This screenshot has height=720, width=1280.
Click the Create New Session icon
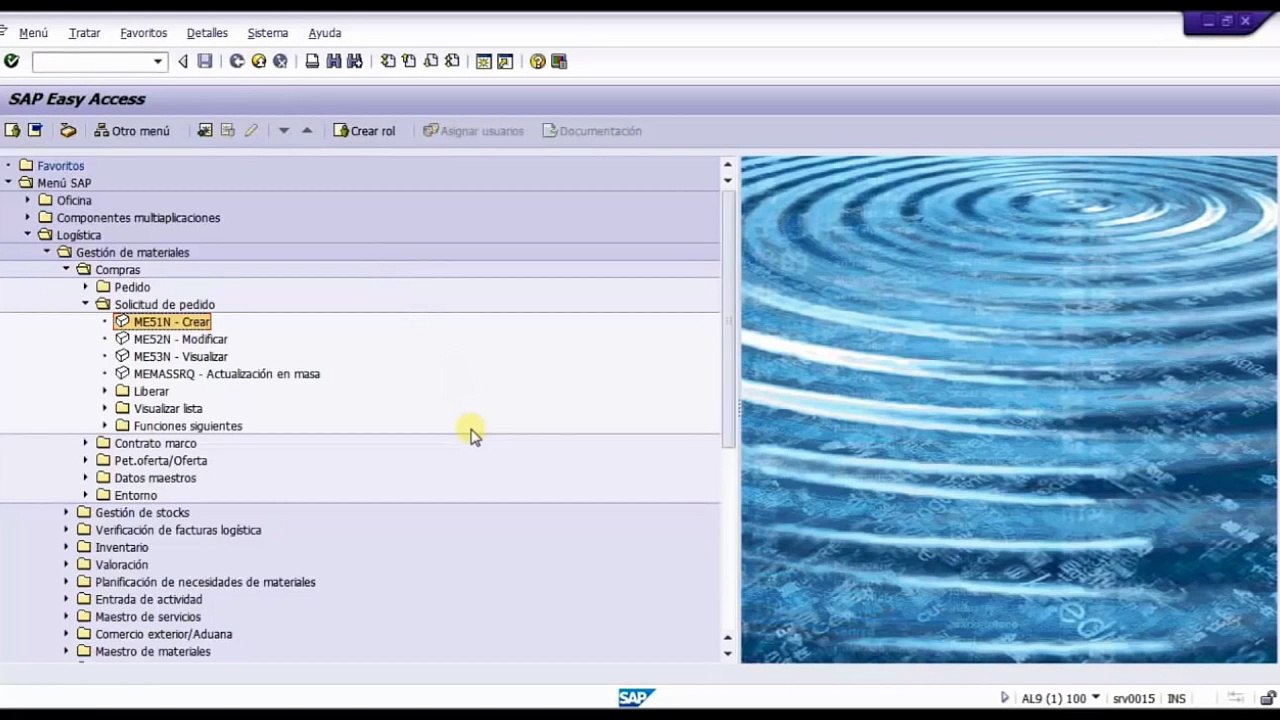coord(484,61)
